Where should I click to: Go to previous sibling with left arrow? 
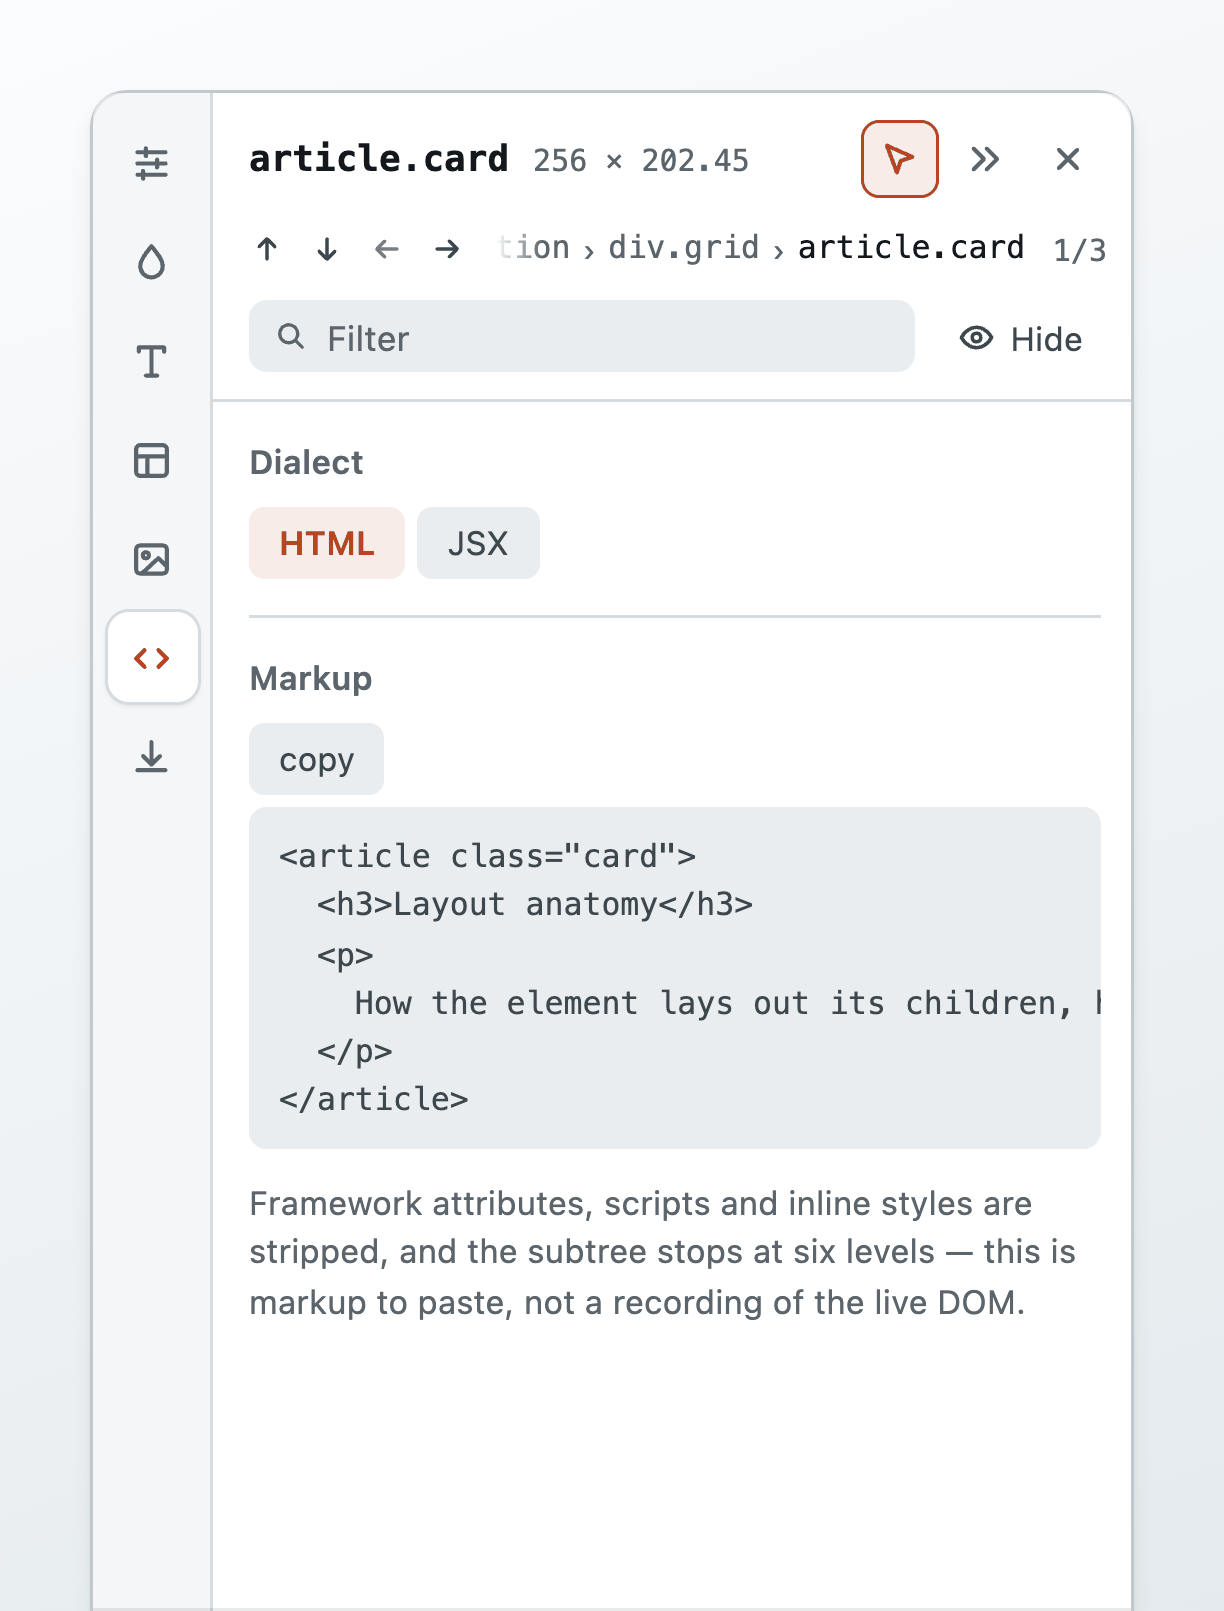click(x=387, y=248)
